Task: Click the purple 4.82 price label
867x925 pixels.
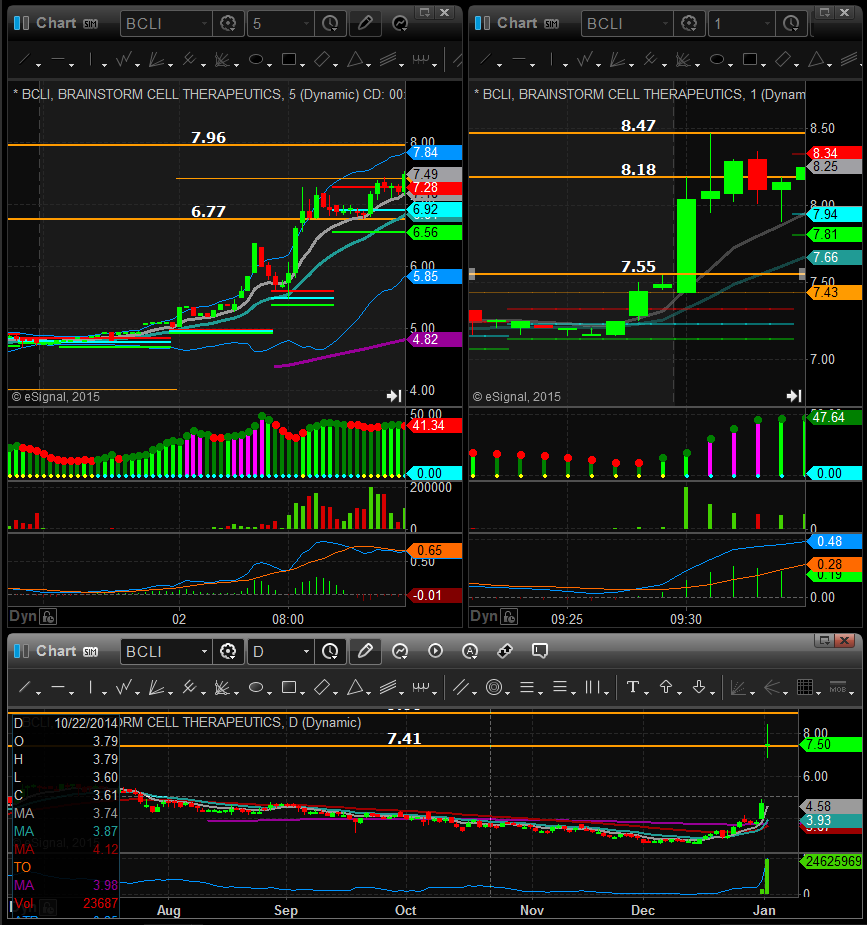Action: click(x=435, y=339)
